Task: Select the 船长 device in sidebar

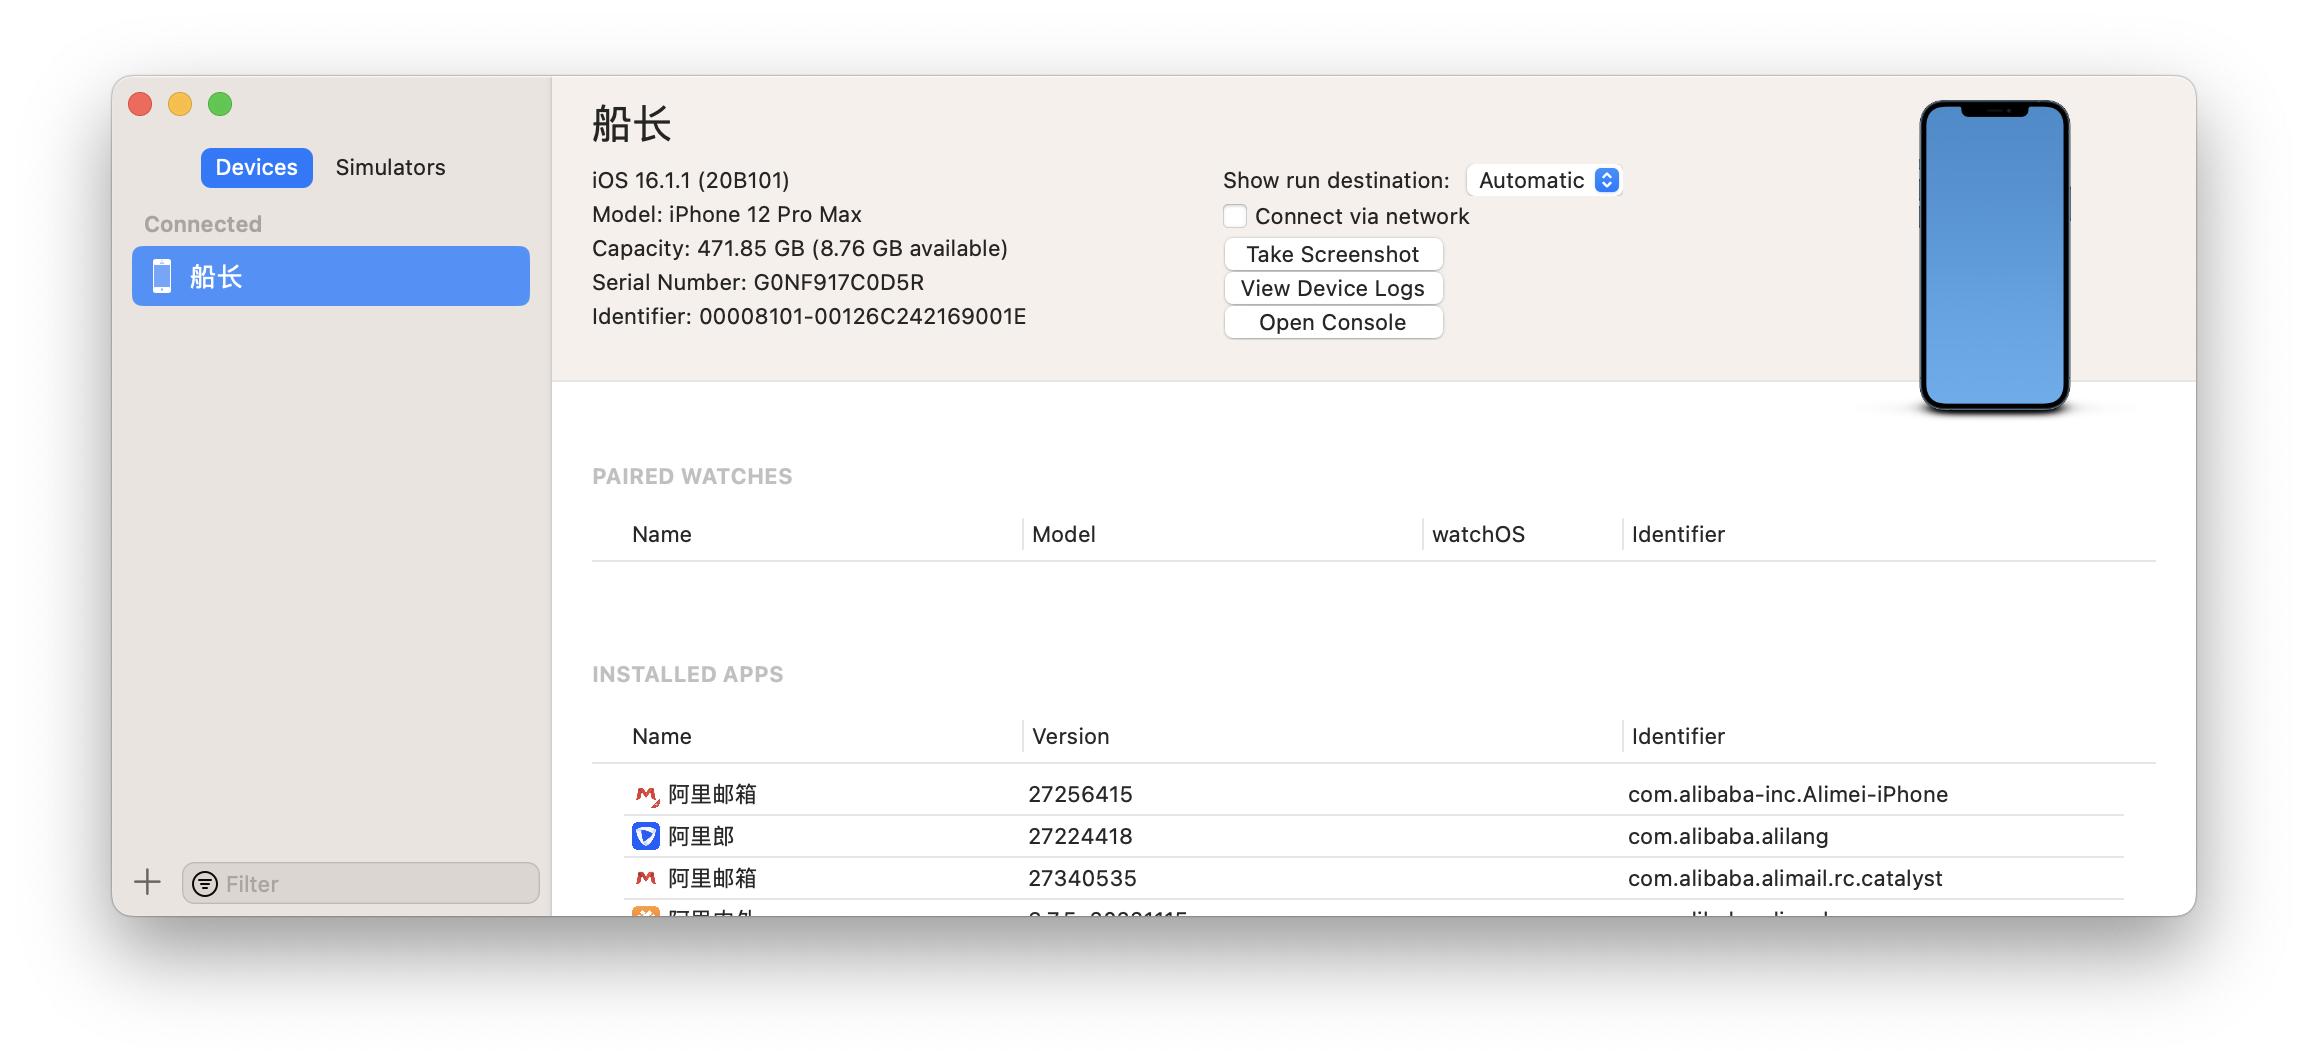Action: [331, 276]
